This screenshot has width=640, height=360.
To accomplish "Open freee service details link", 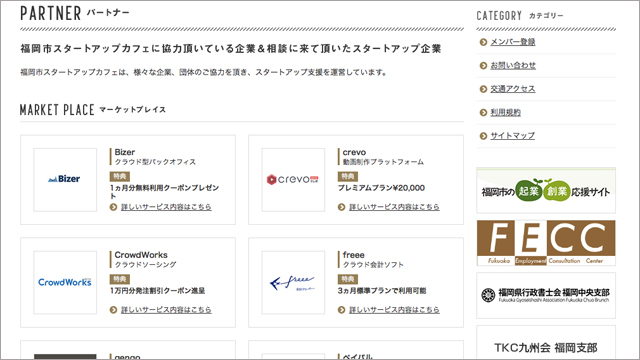I will point(394,310).
